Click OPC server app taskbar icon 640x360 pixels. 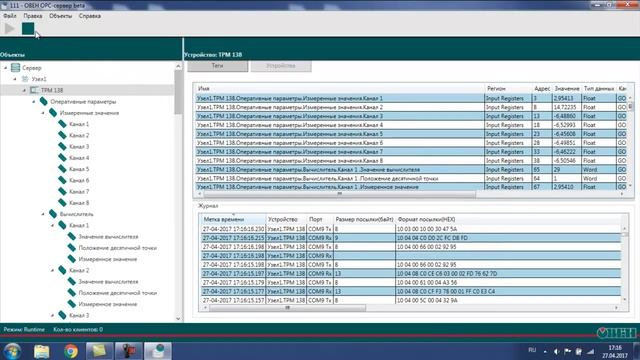coord(158,351)
